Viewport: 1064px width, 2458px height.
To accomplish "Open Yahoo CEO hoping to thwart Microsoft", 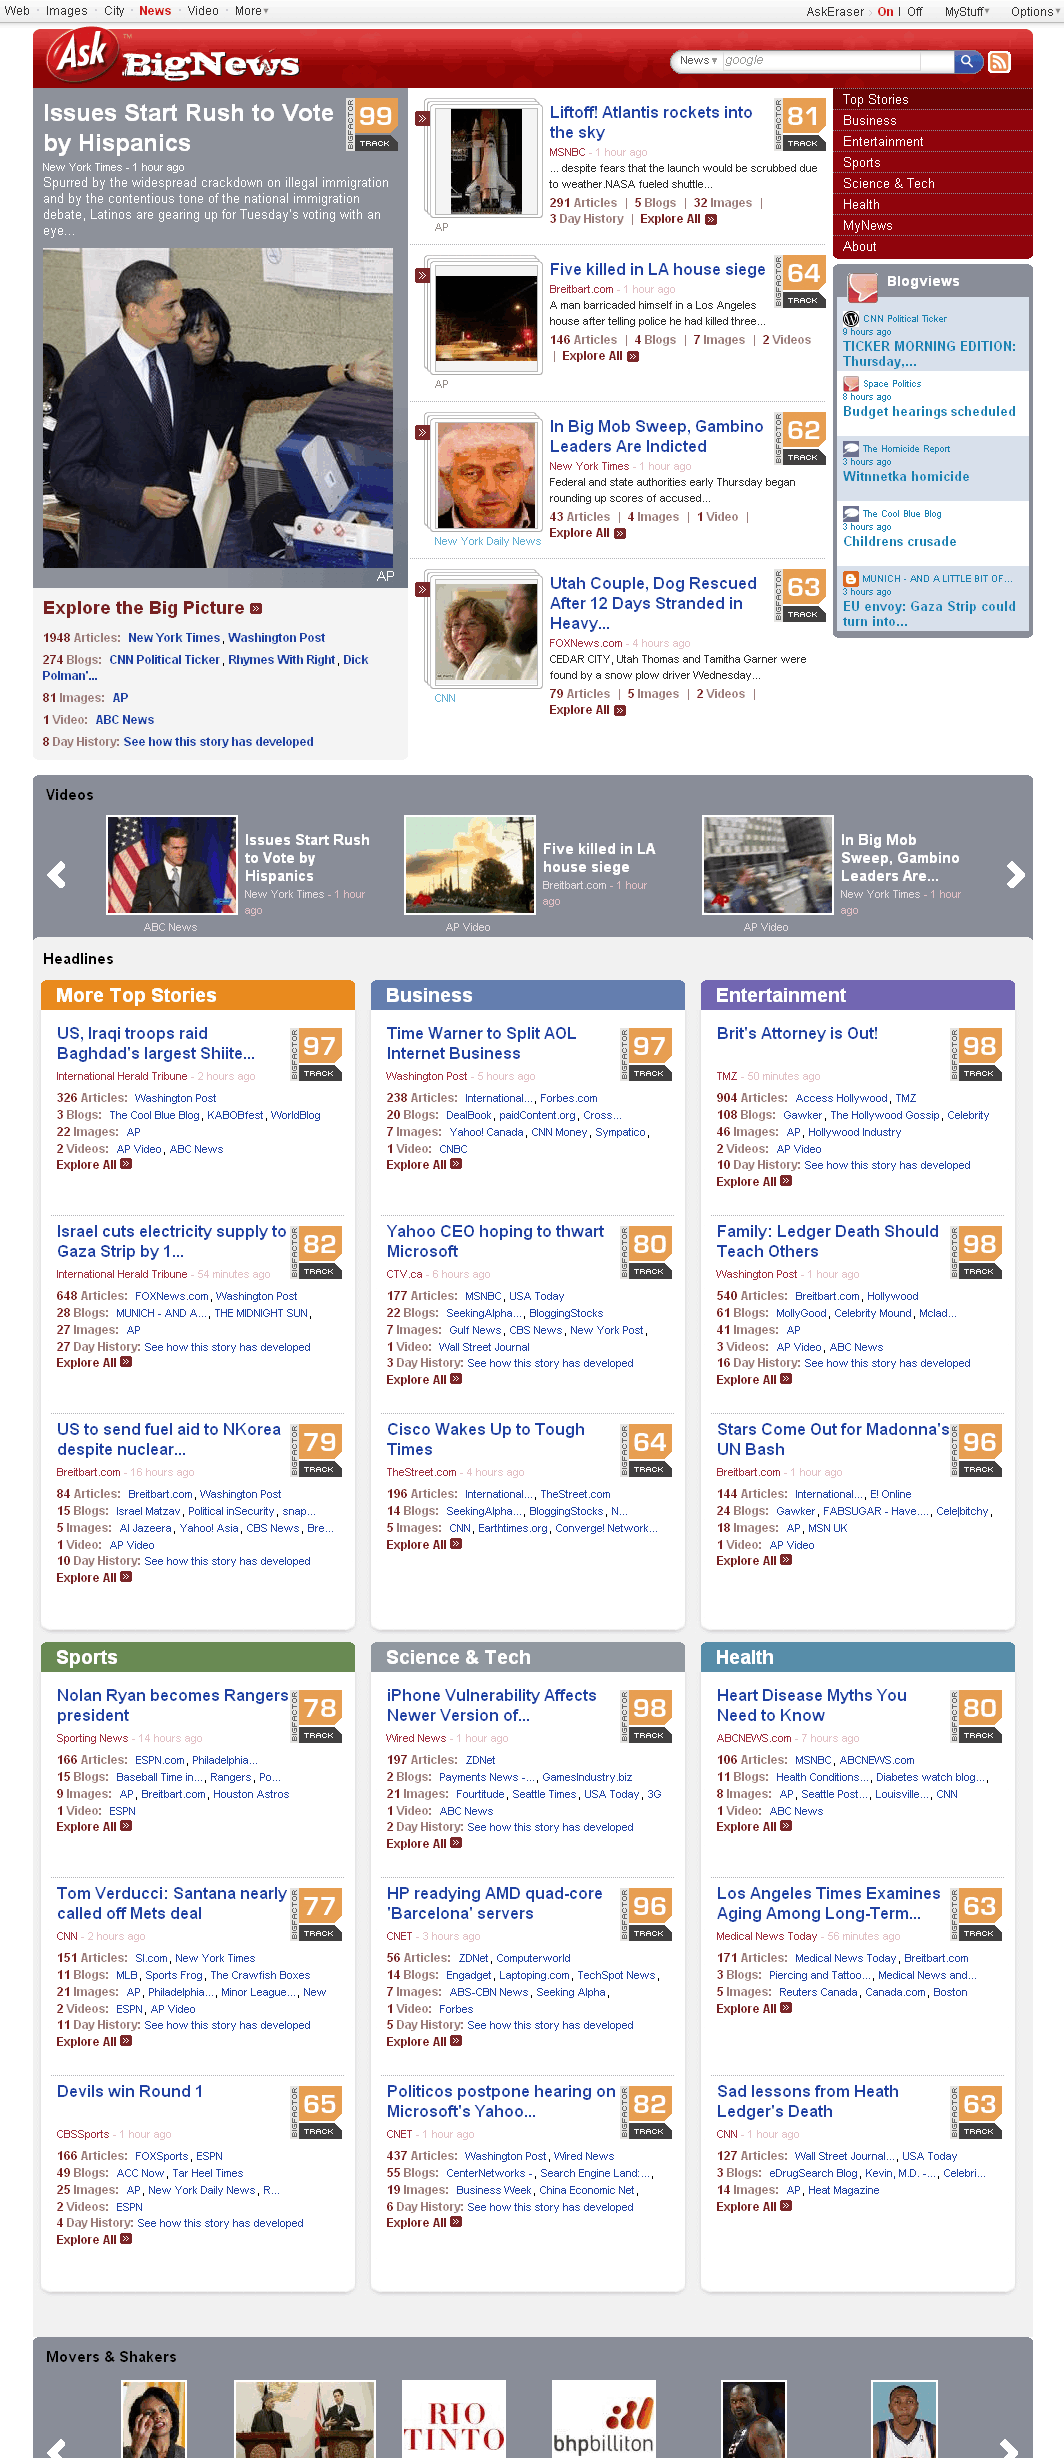I will pyautogui.click(x=495, y=1241).
